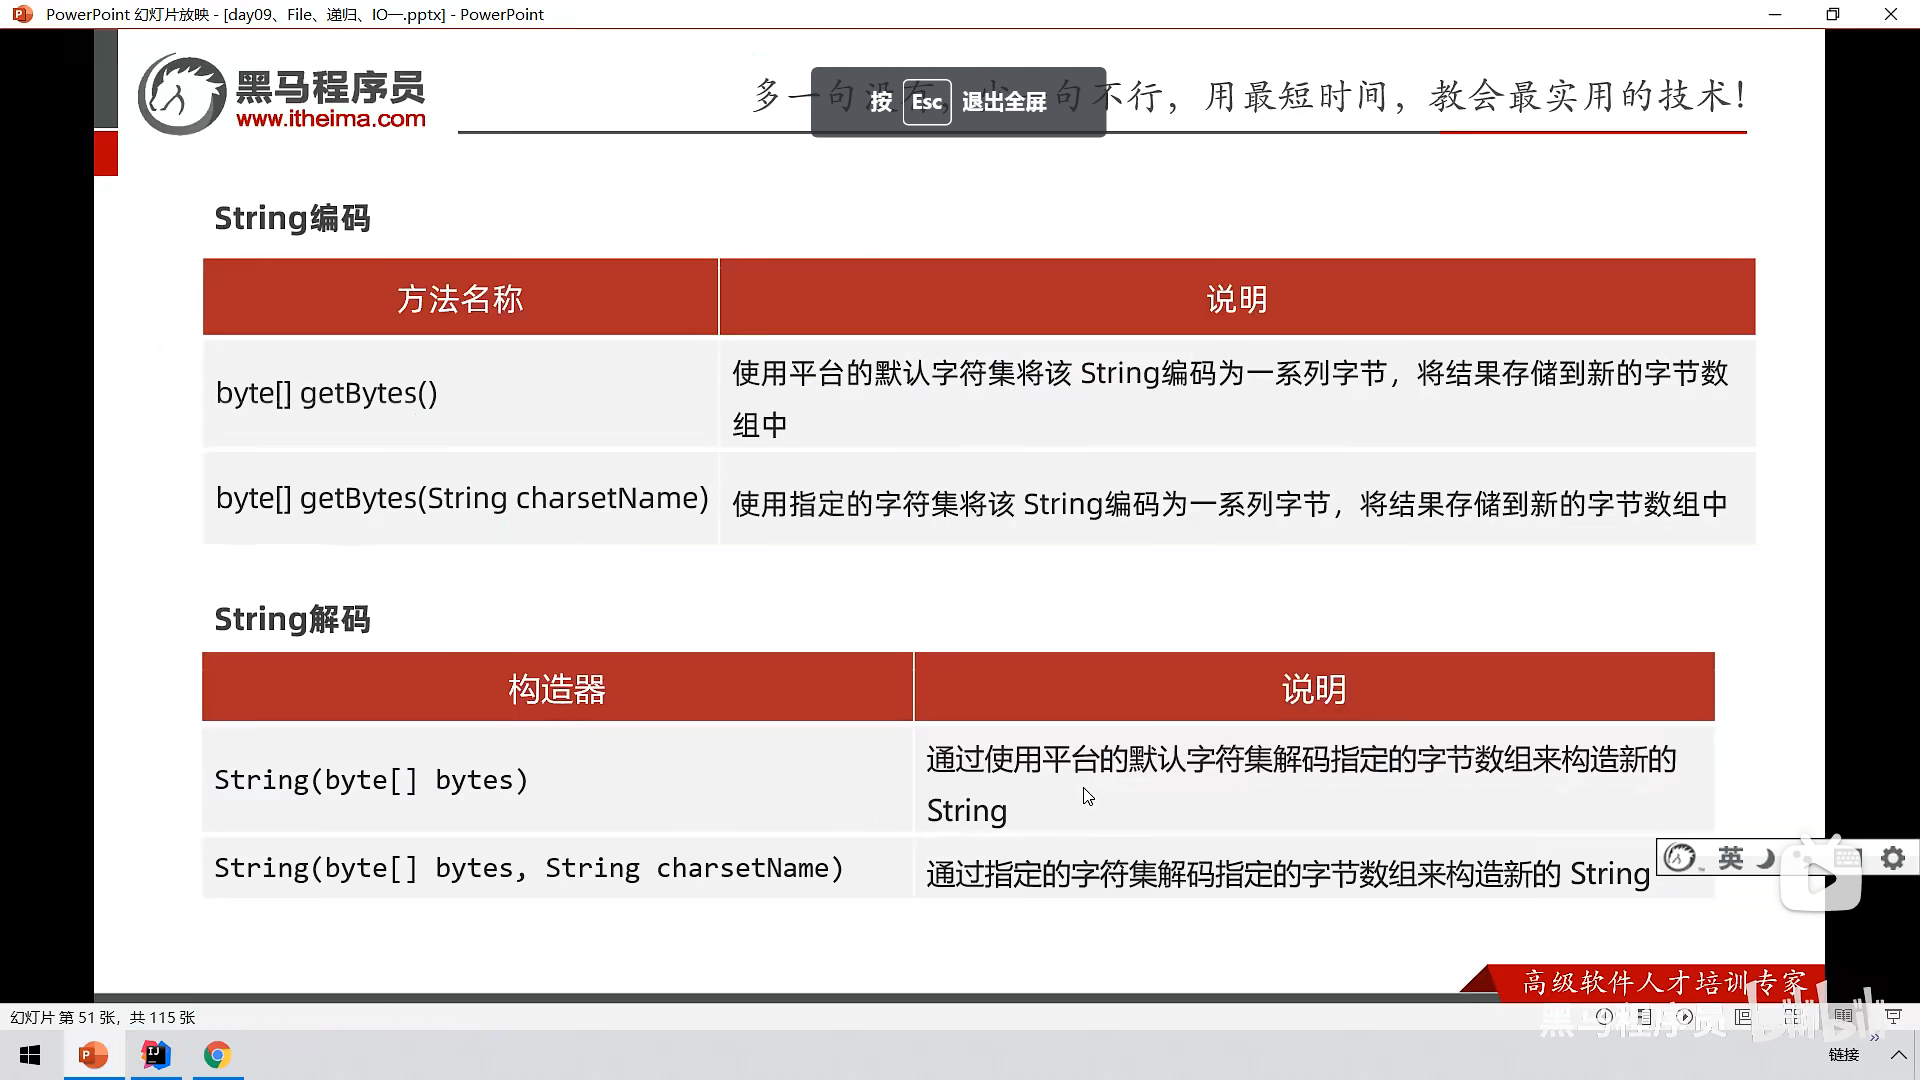Go to previous slide using status bar arrow
This screenshot has width=1920, height=1080.
[1605, 1017]
